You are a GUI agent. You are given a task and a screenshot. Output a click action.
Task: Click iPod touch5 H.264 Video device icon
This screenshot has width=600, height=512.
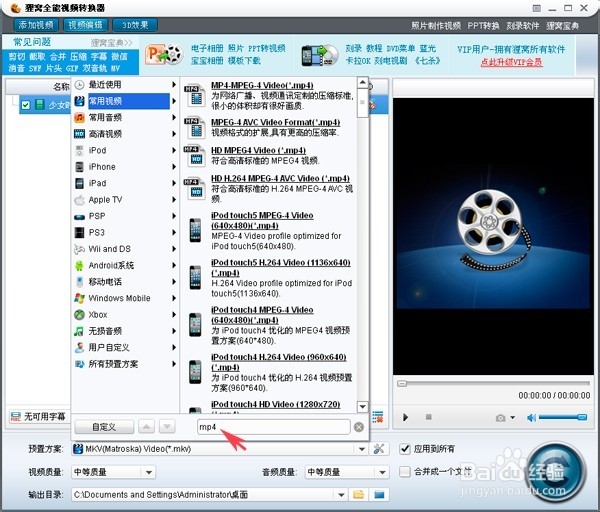(x=195, y=278)
